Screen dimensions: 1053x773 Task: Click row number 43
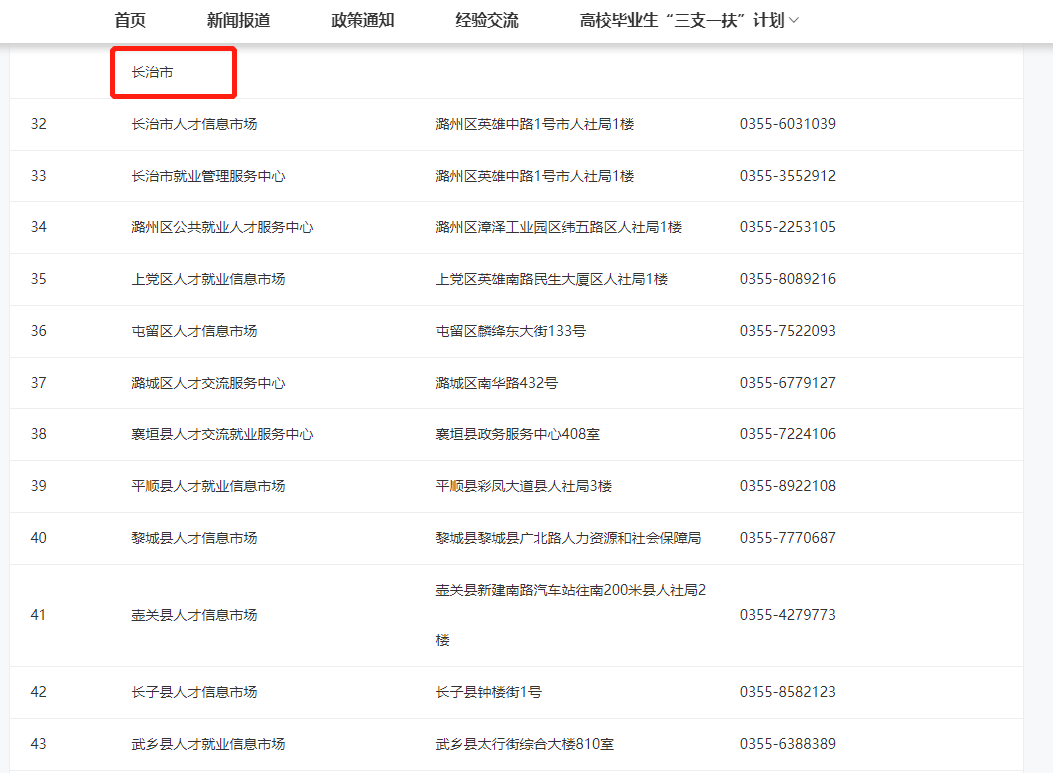(x=39, y=744)
